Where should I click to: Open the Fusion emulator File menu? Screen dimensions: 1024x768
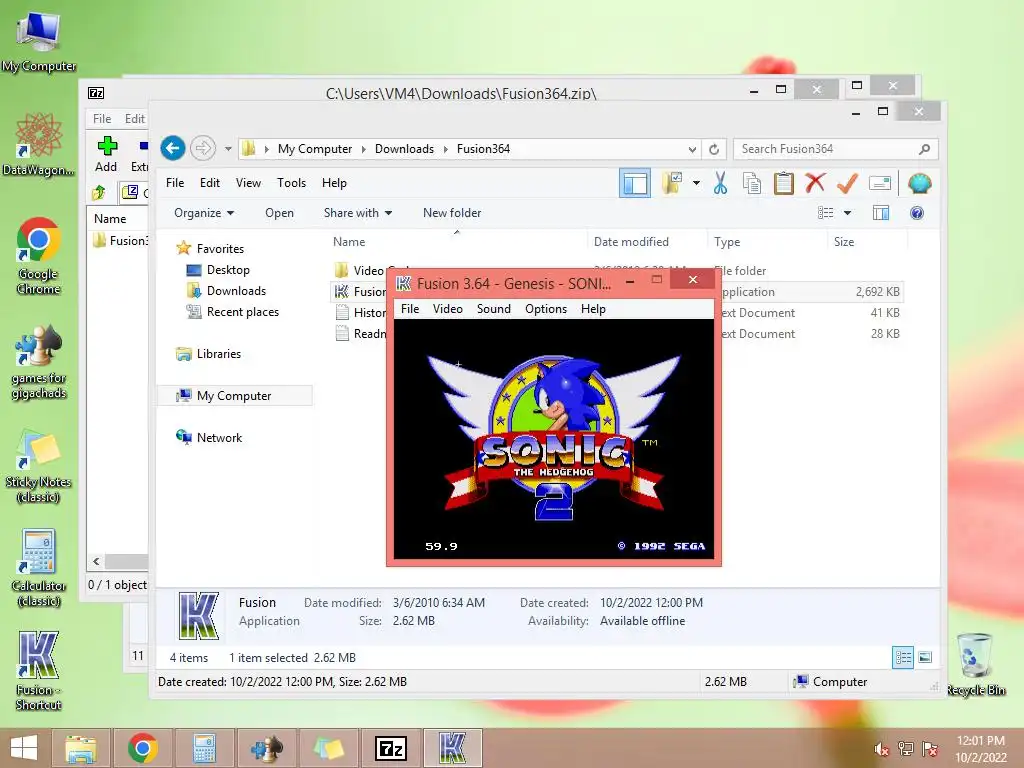(410, 309)
